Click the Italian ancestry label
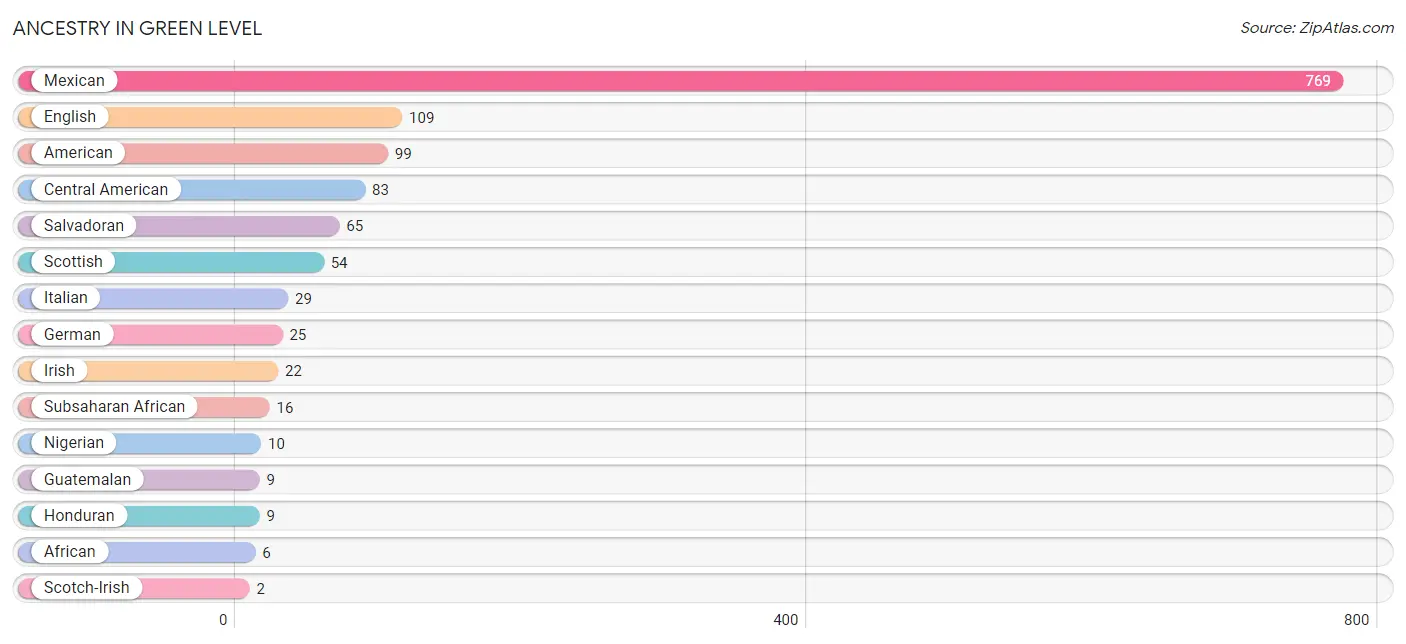Image resolution: width=1406 pixels, height=644 pixels. coord(66,298)
